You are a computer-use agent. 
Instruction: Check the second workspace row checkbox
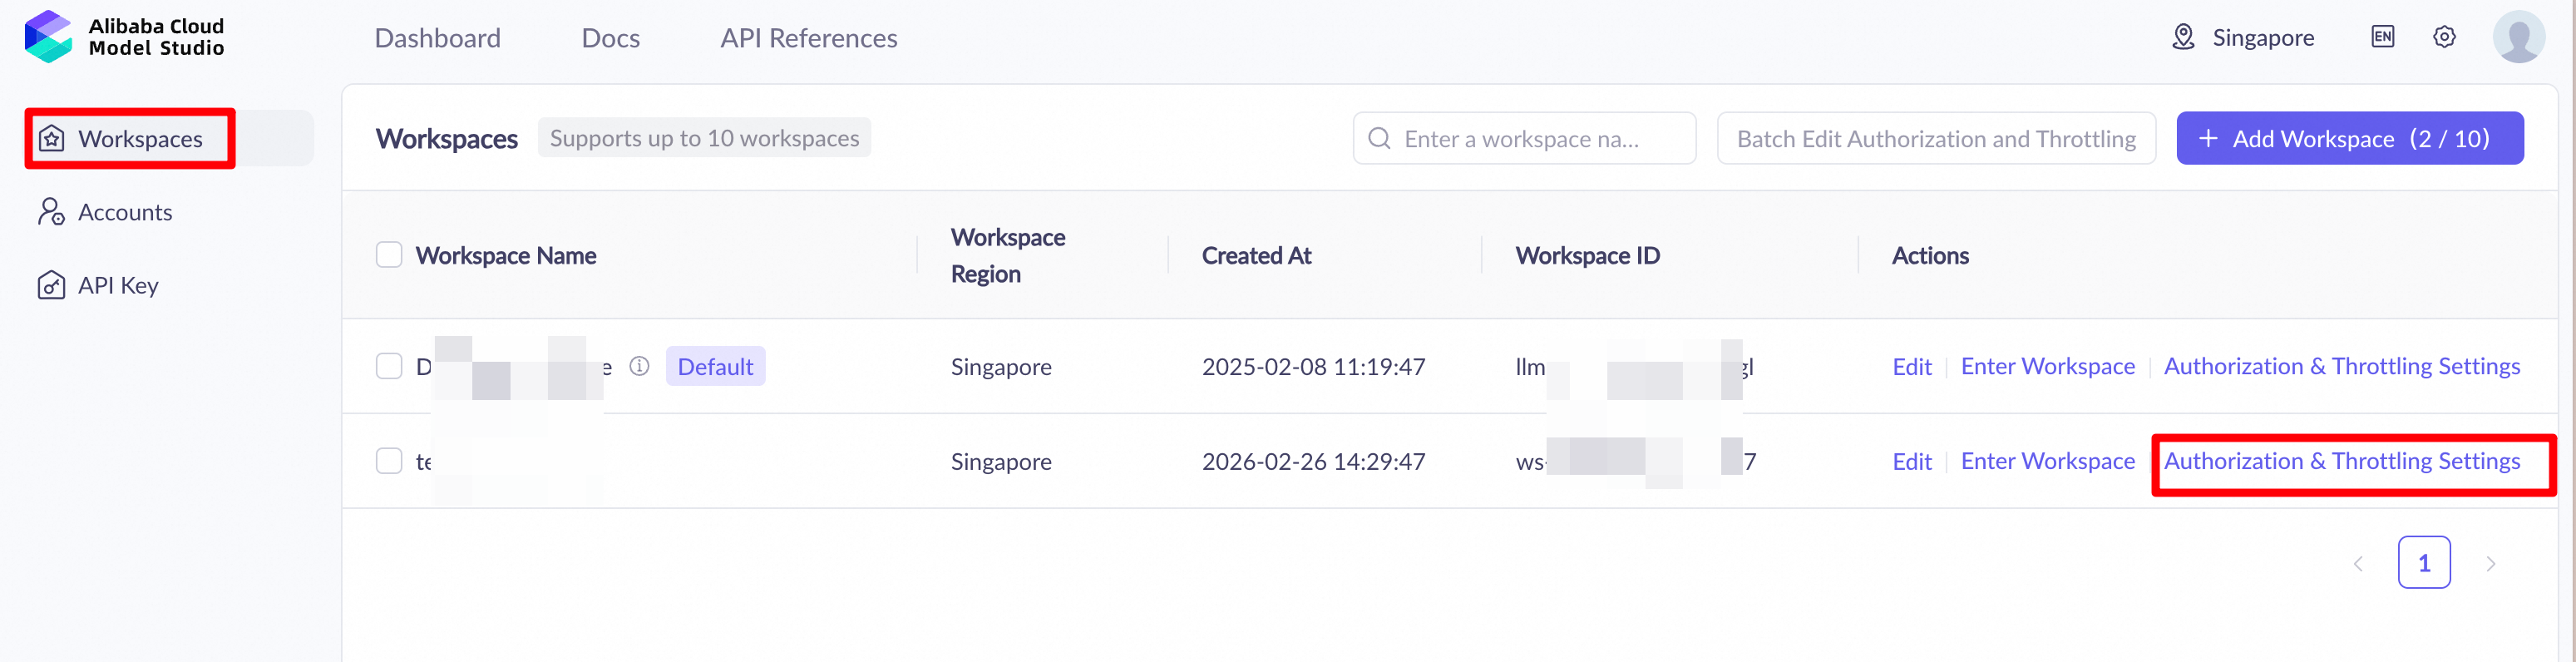pyautogui.click(x=389, y=461)
